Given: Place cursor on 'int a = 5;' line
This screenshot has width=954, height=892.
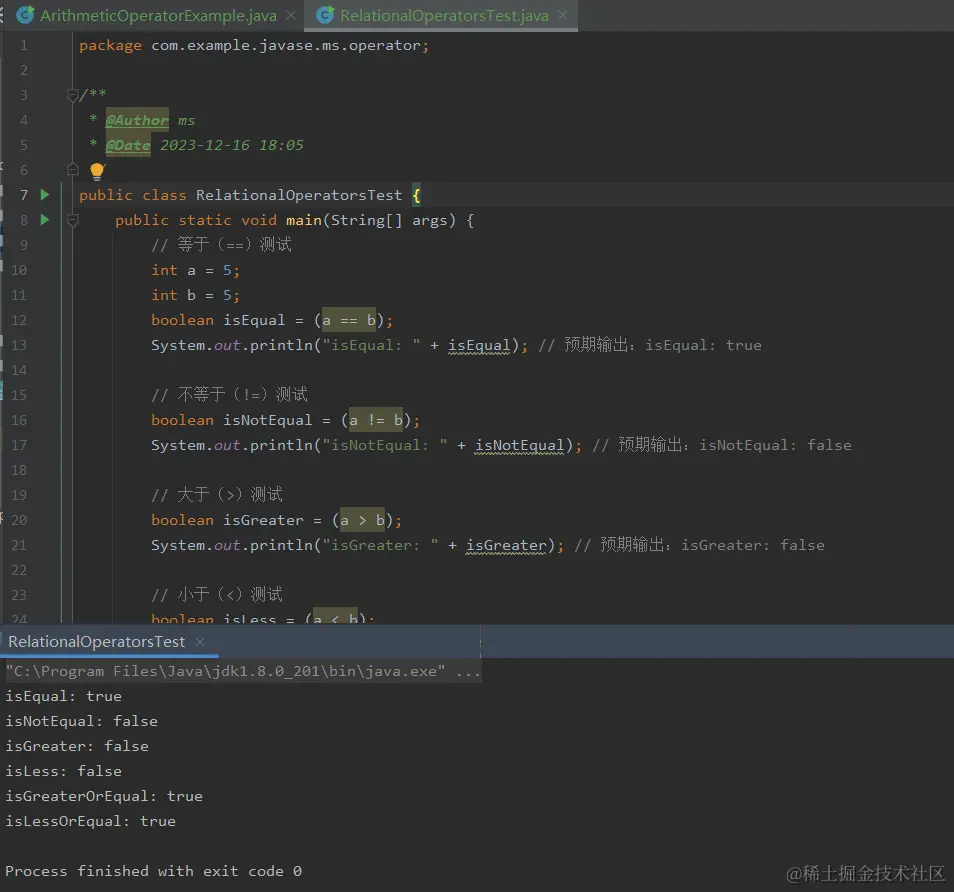Looking at the screenshot, I should pyautogui.click(x=195, y=270).
